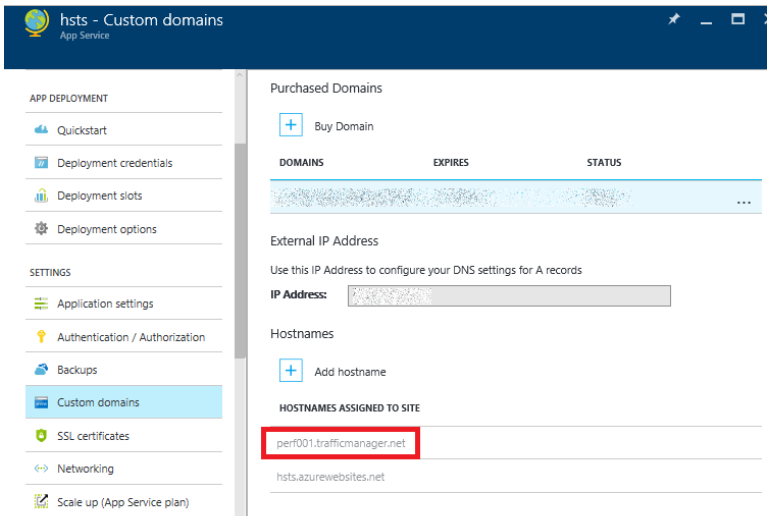Select the Custom domains menu item
This screenshot has width=772, height=516.
click(x=98, y=403)
